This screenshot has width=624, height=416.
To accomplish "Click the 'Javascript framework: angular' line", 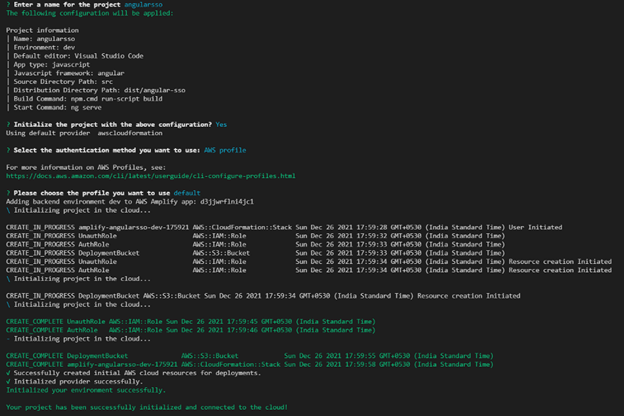I will [68, 74].
